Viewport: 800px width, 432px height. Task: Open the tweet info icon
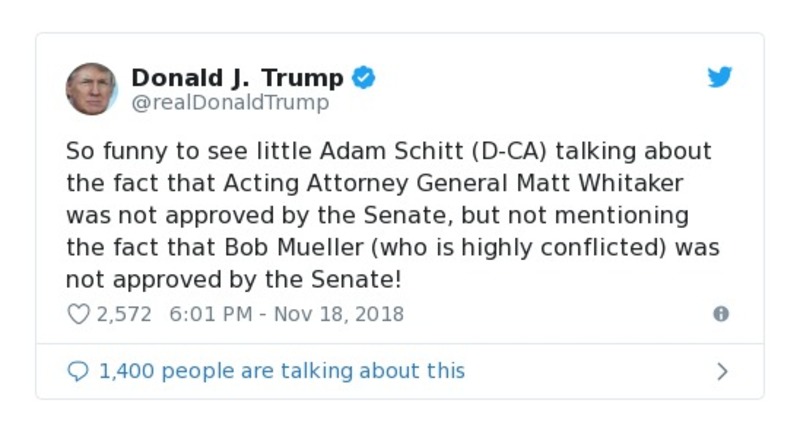pyautogui.click(x=720, y=314)
